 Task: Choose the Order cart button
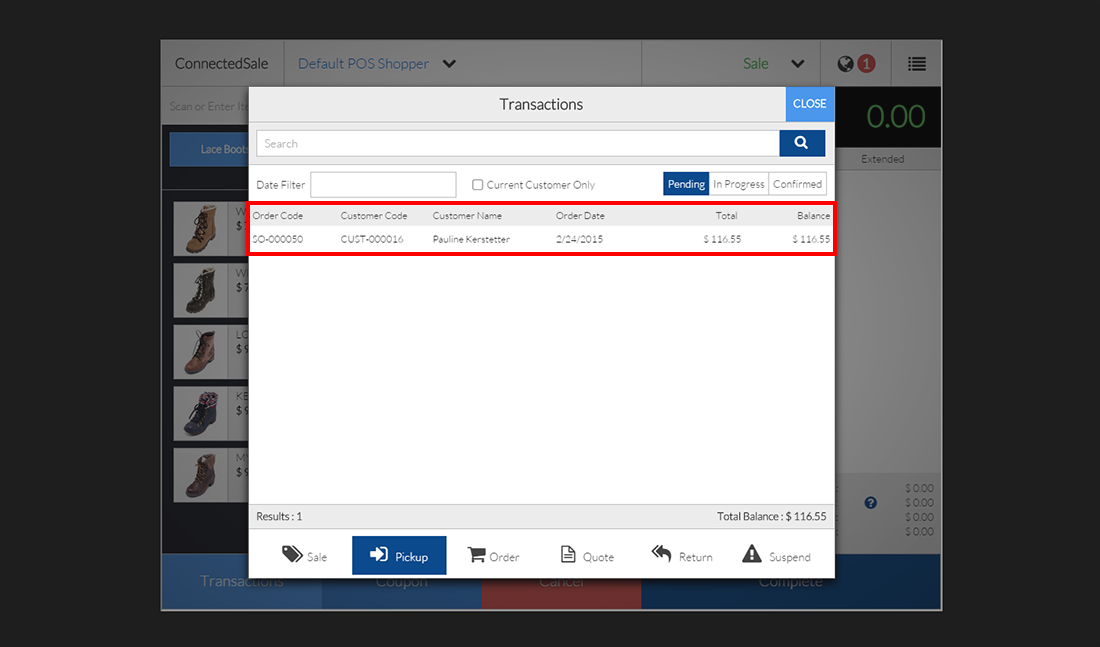click(x=493, y=556)
